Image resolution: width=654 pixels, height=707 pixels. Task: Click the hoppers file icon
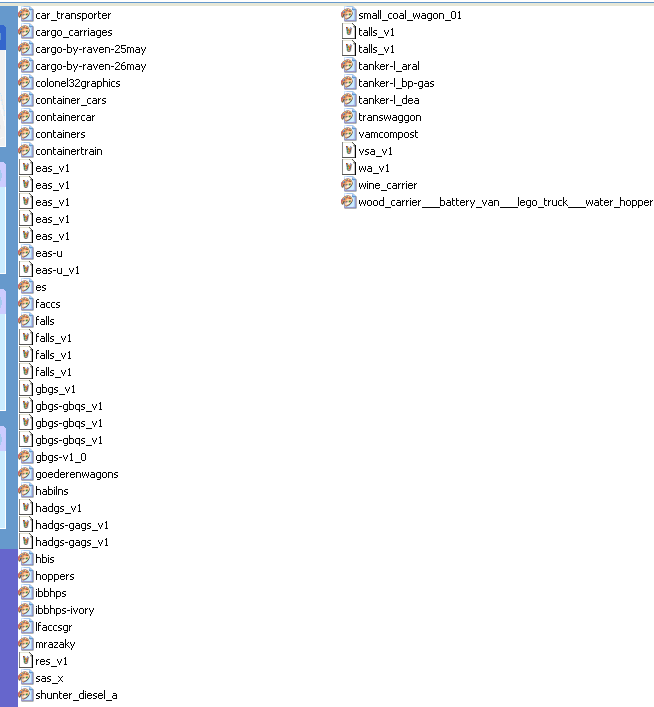point(26,576)
